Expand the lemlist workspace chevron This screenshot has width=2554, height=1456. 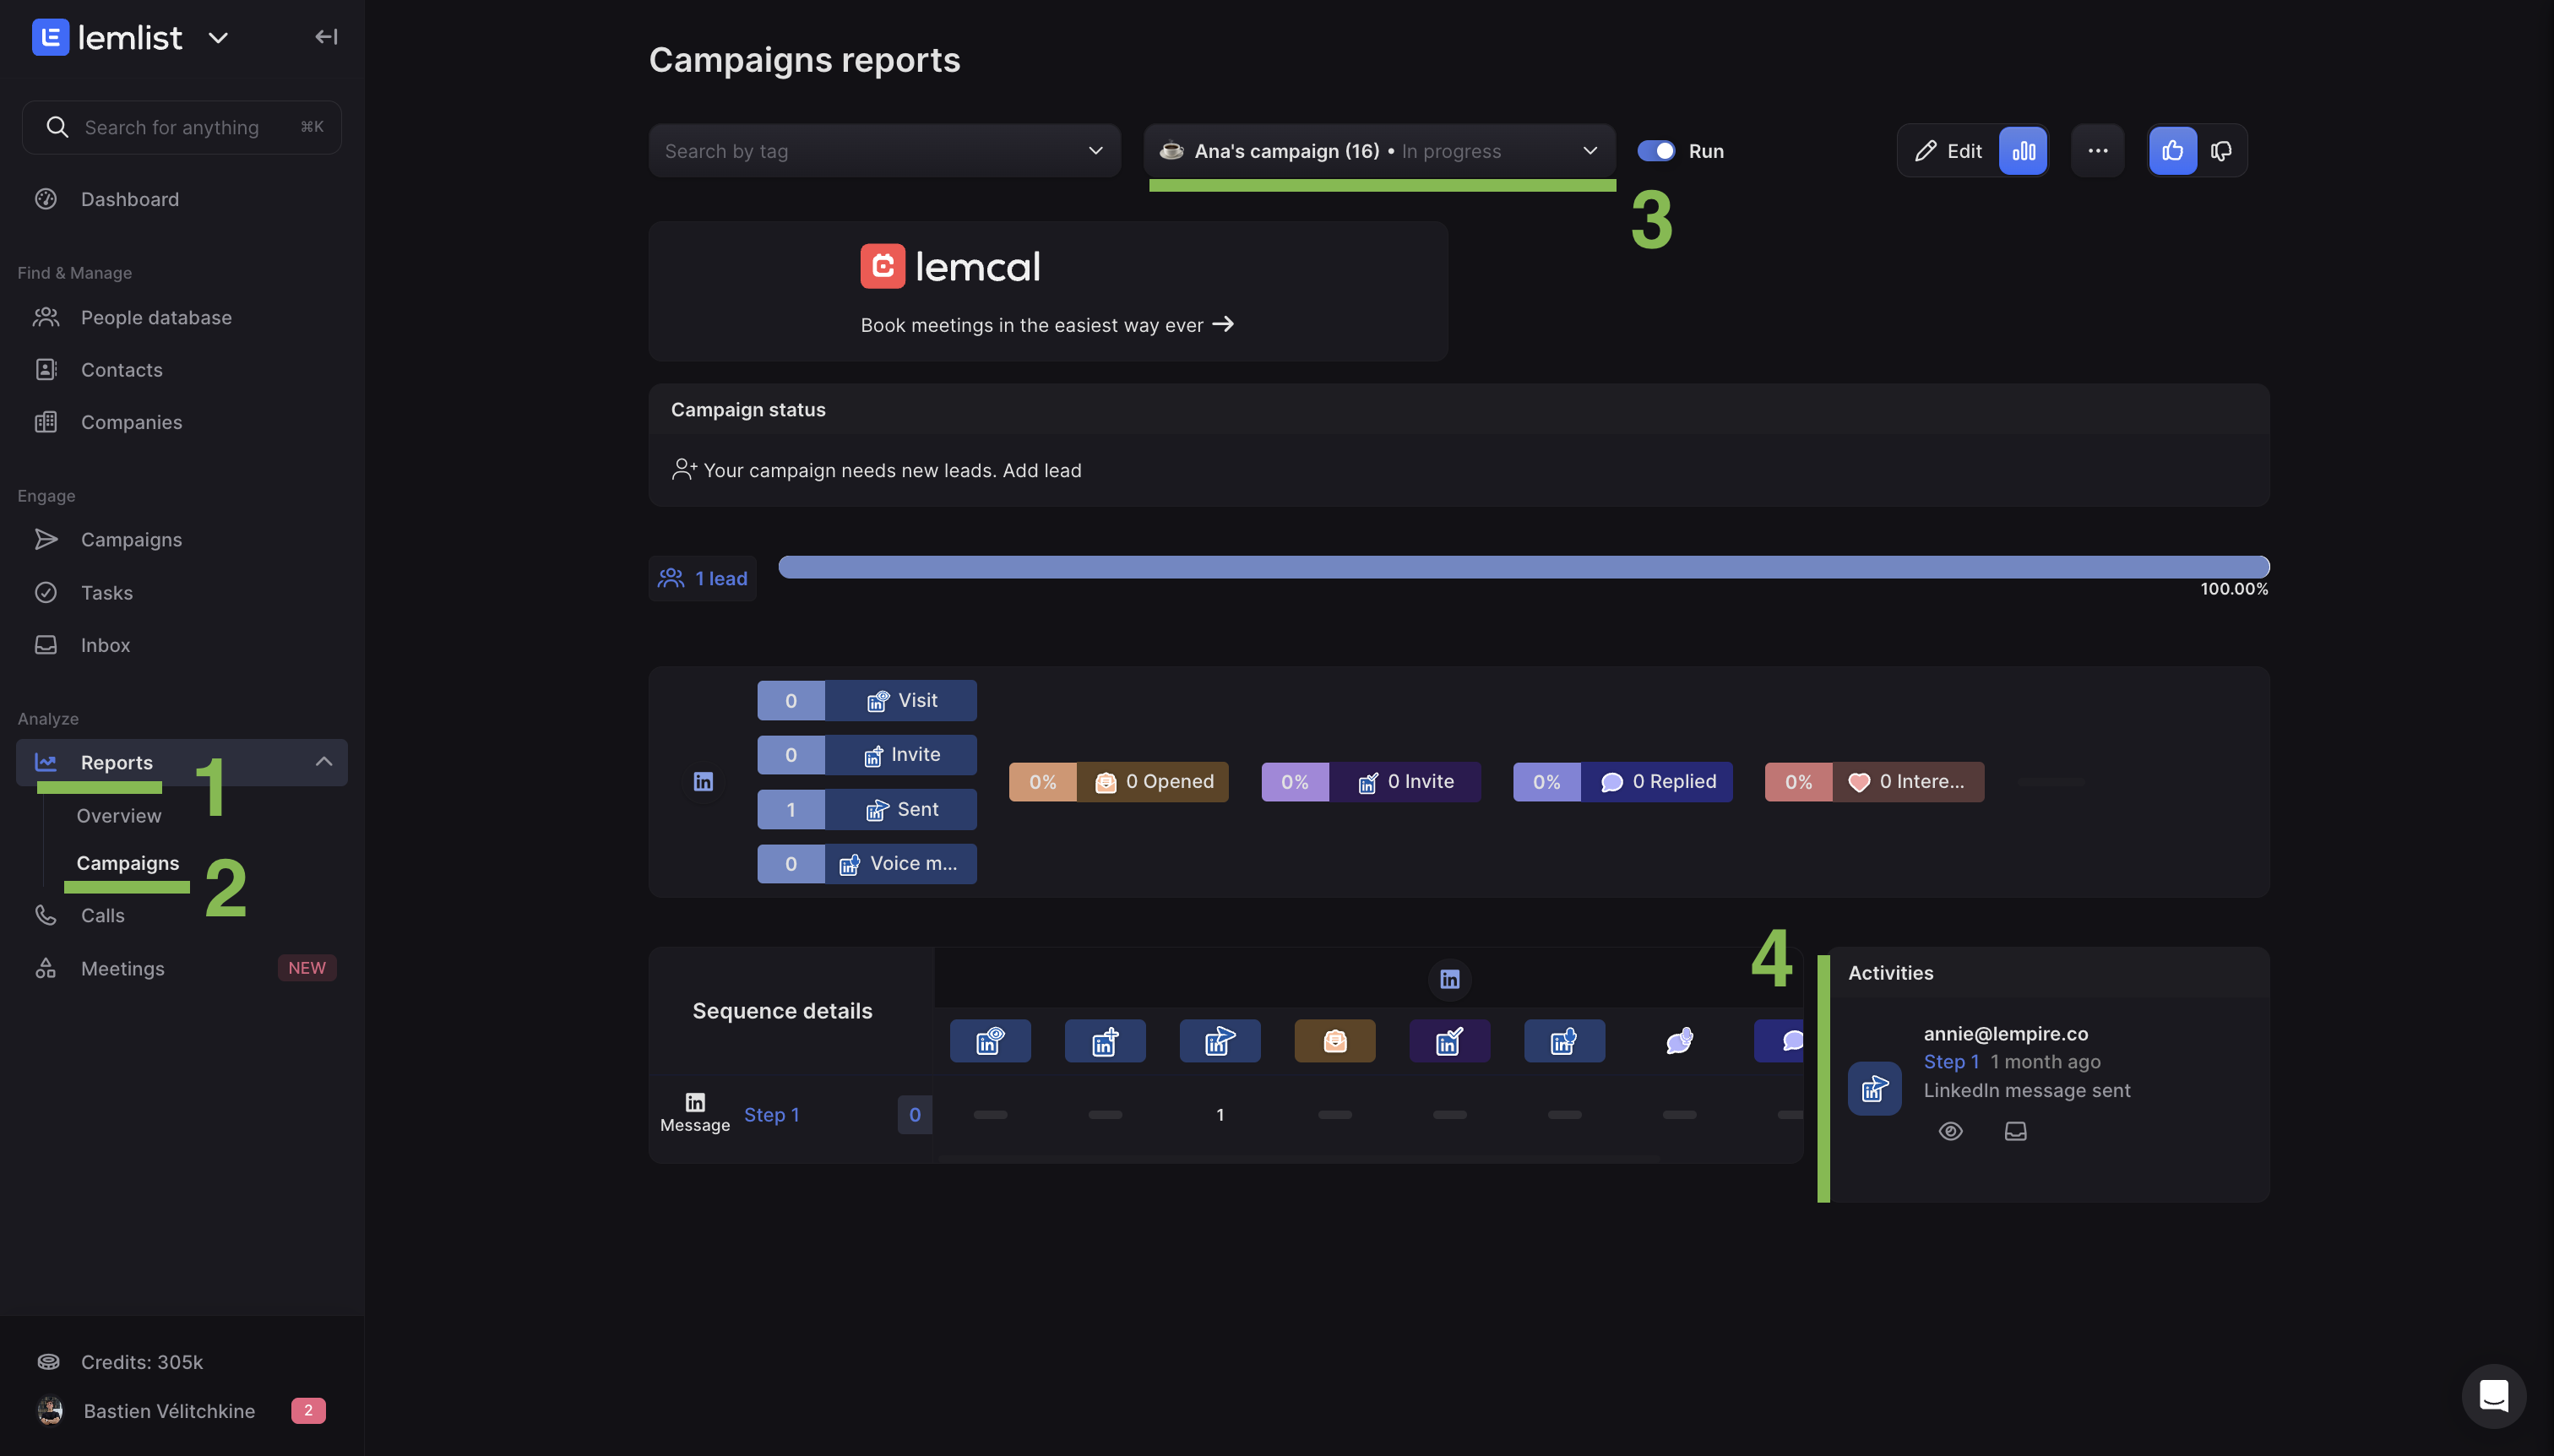[218, 38]
